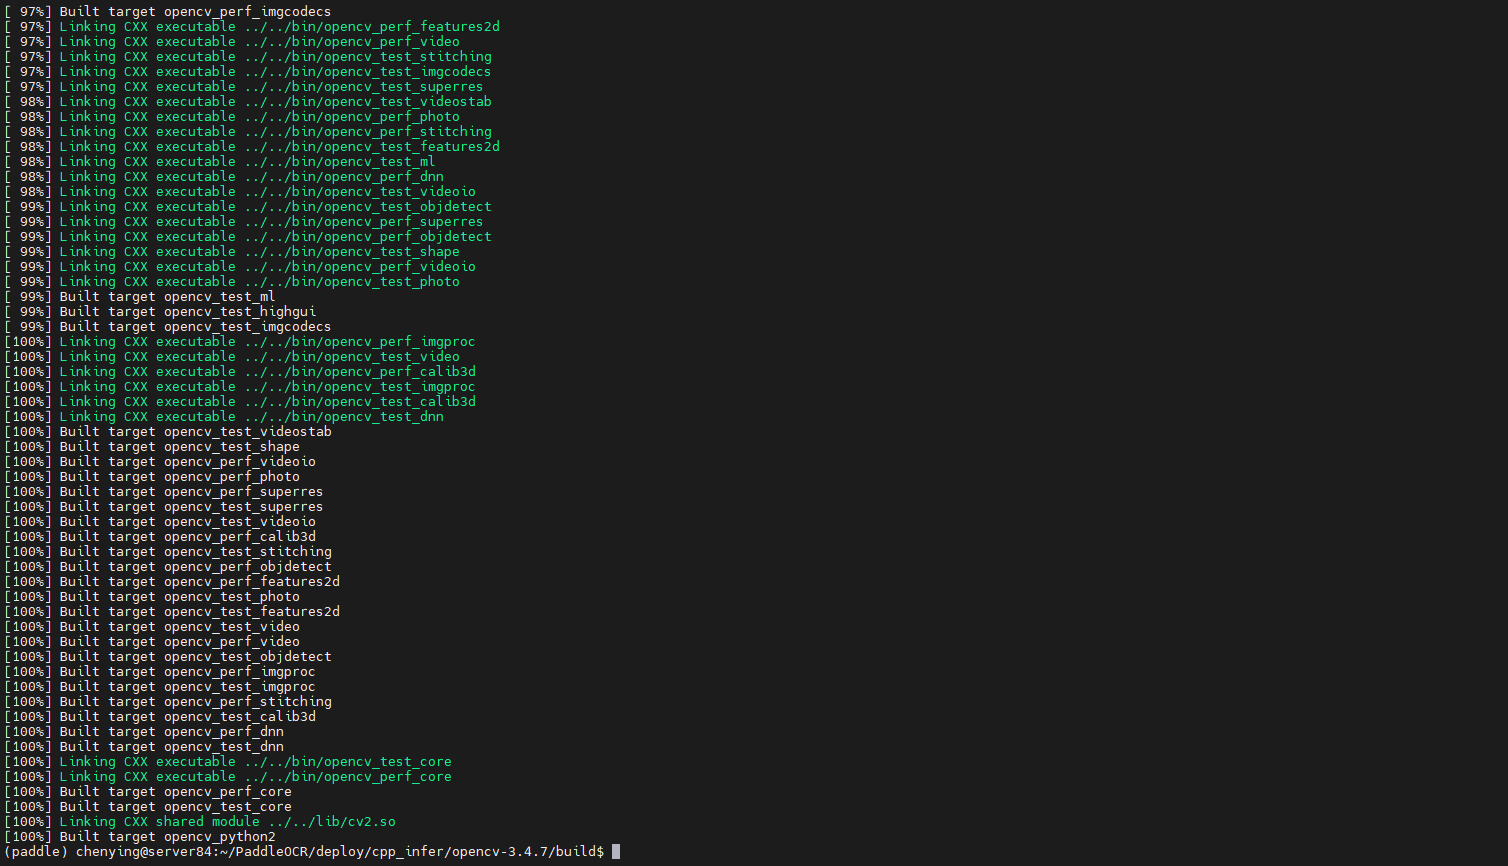Screen dimensions: 1508x866
Task: Select the linking line for ../../bin/opencv_test_ml
Action: pos(220,162)
